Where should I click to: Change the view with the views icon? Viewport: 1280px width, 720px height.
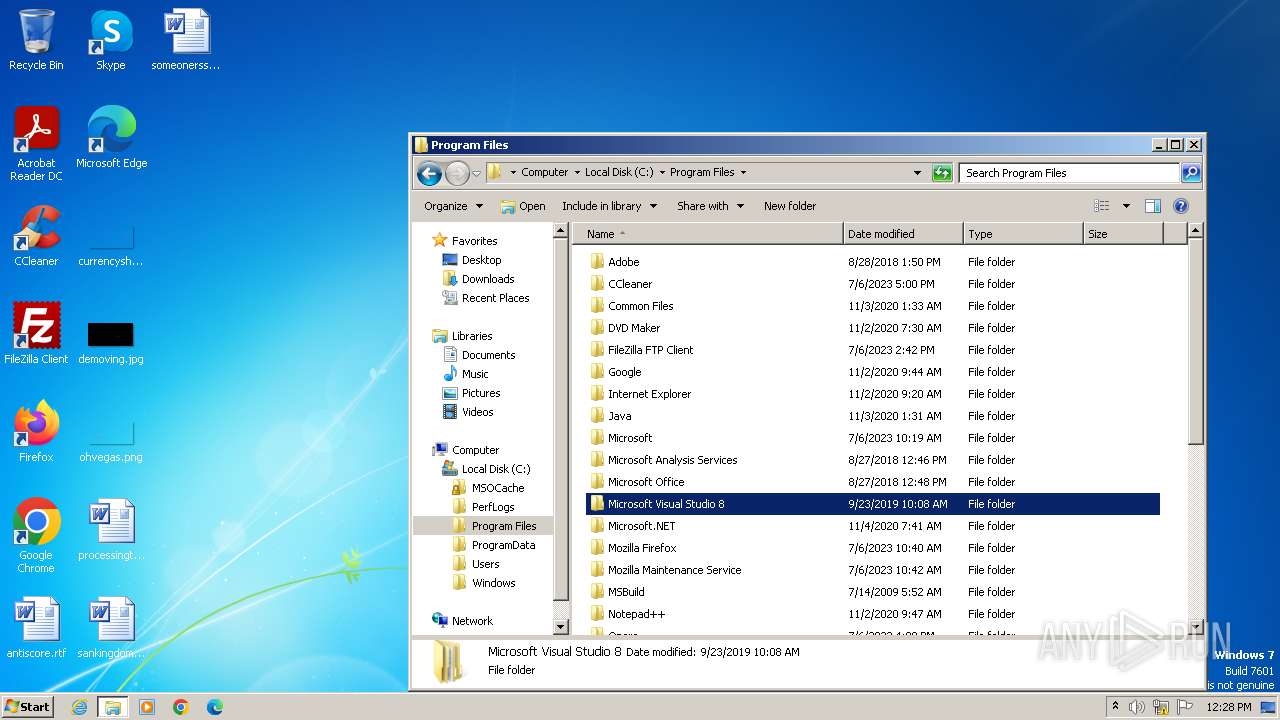(1101, 206)
